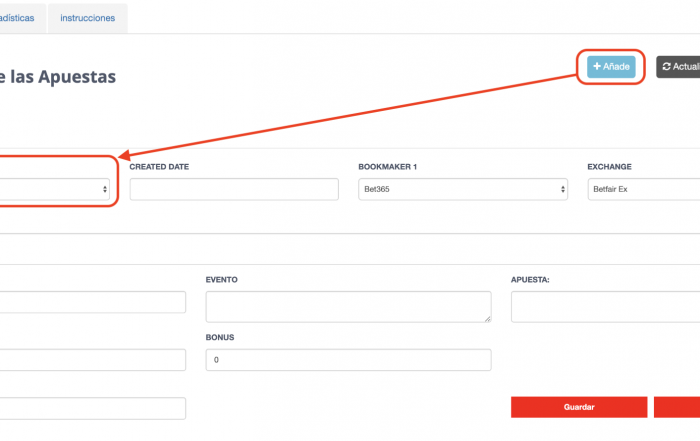Click the empty field left of Evento

pyautogui.click(x=93, y=302)
